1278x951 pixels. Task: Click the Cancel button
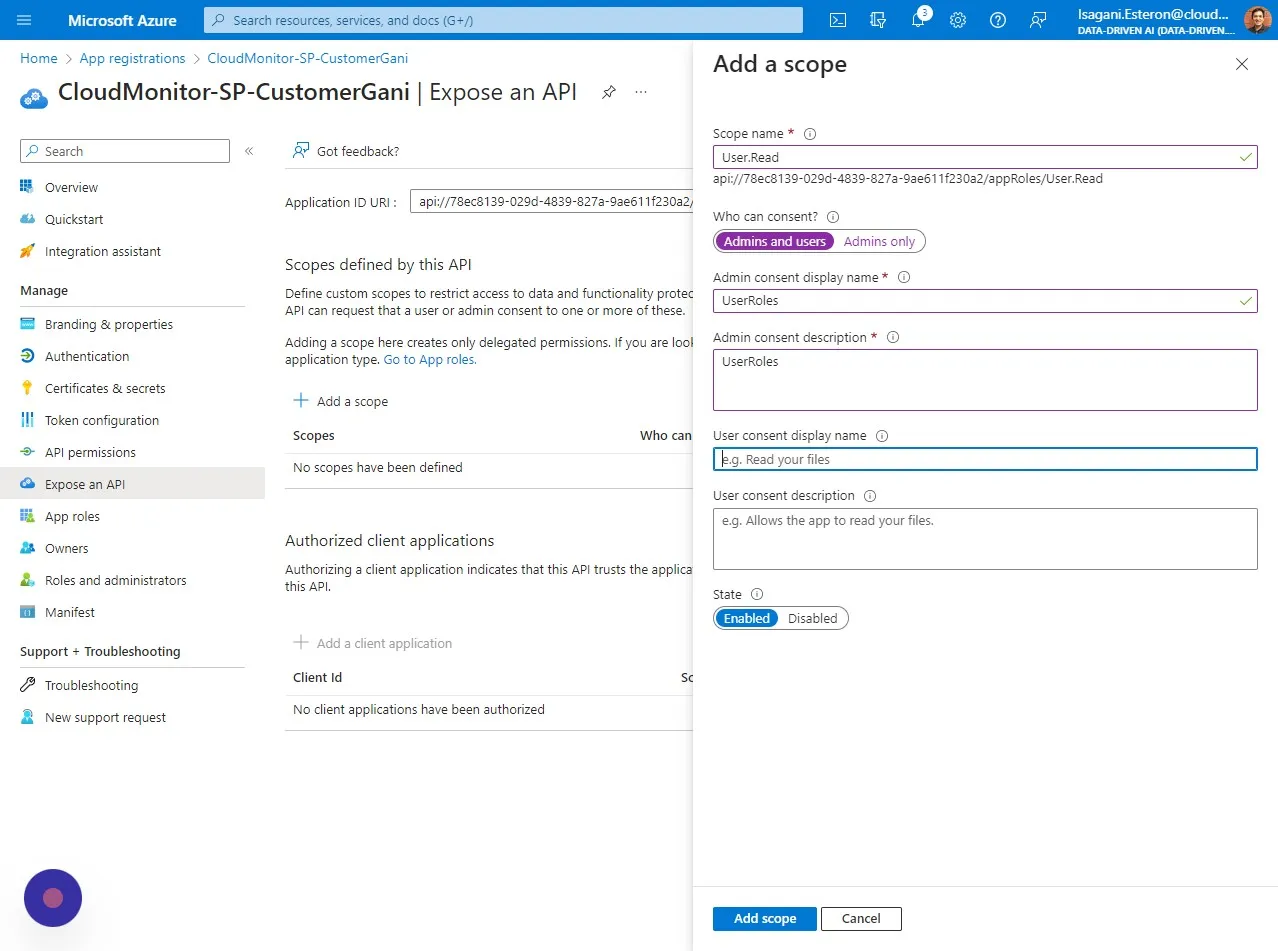(861, 918)
